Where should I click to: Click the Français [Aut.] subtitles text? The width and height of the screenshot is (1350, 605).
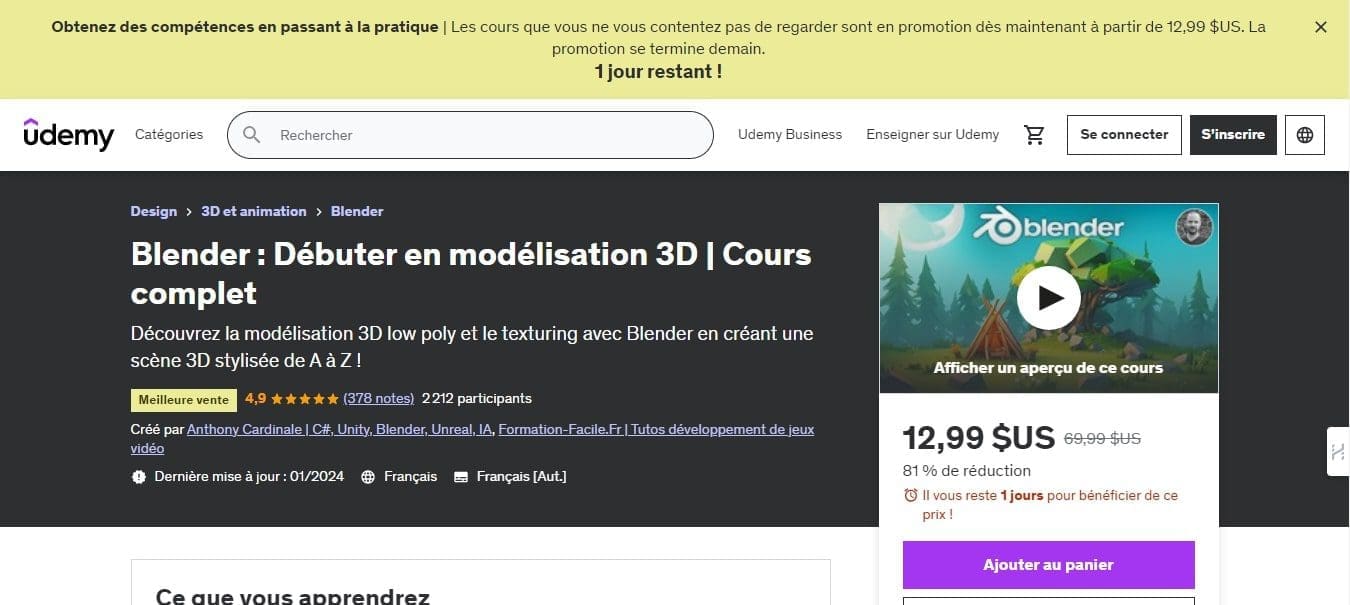(x=521, y=477)
